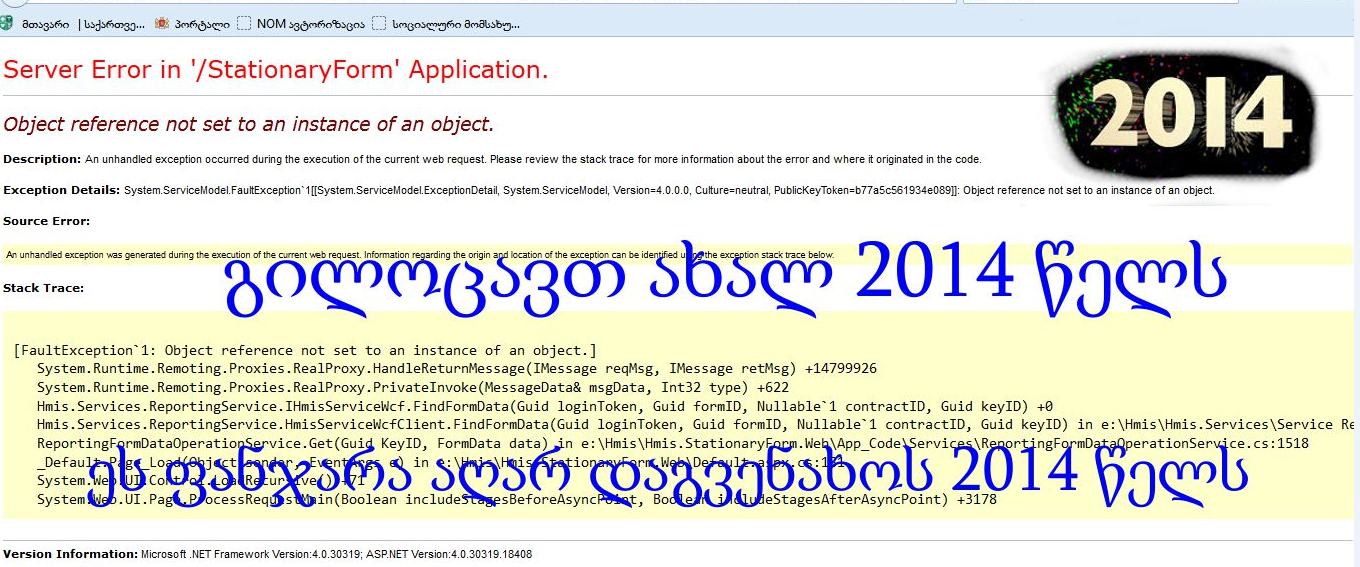The width and height of the screenshot is (1360, 567).
Task: Click the bold 'Description:' label
Action: coord(42,159)
